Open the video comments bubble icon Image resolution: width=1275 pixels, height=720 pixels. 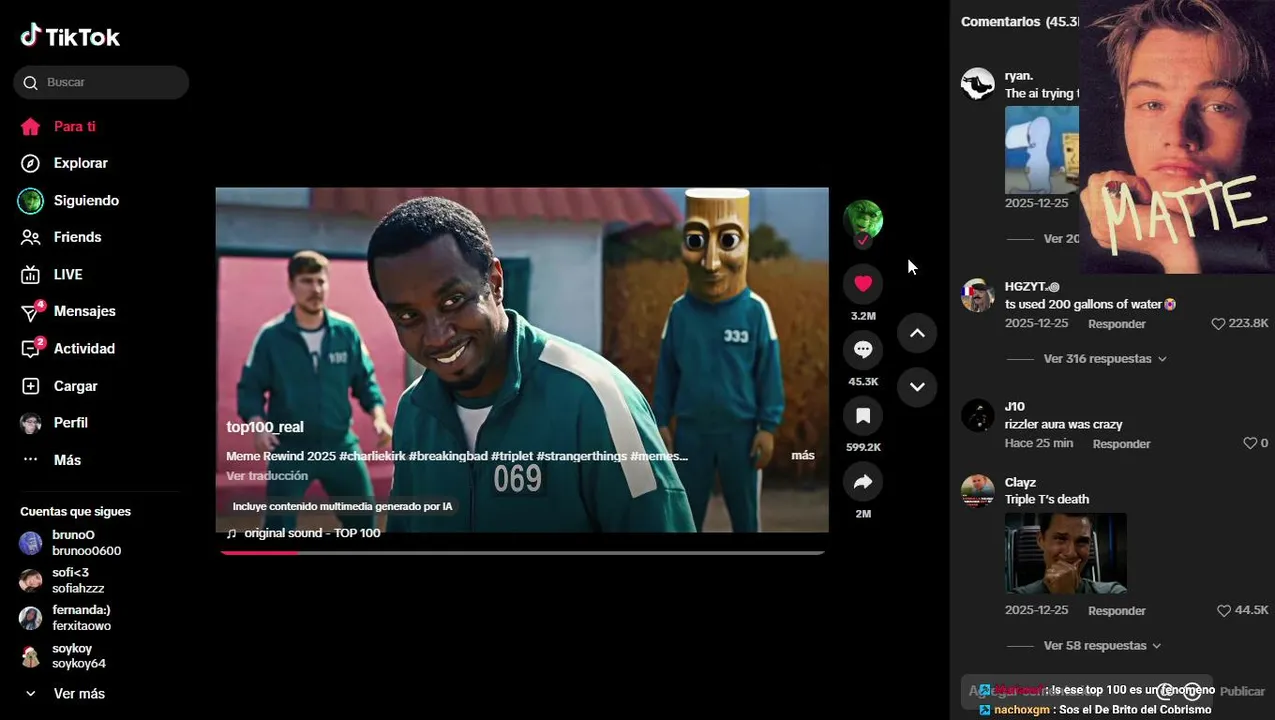click(x=863, y=350)
